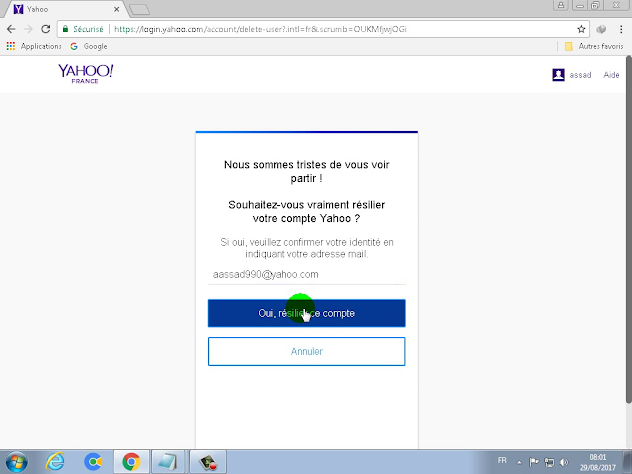This screenshot has width=632, height=474.
Task: Click the volume speaker tray icon
Action: click(564, 462)
